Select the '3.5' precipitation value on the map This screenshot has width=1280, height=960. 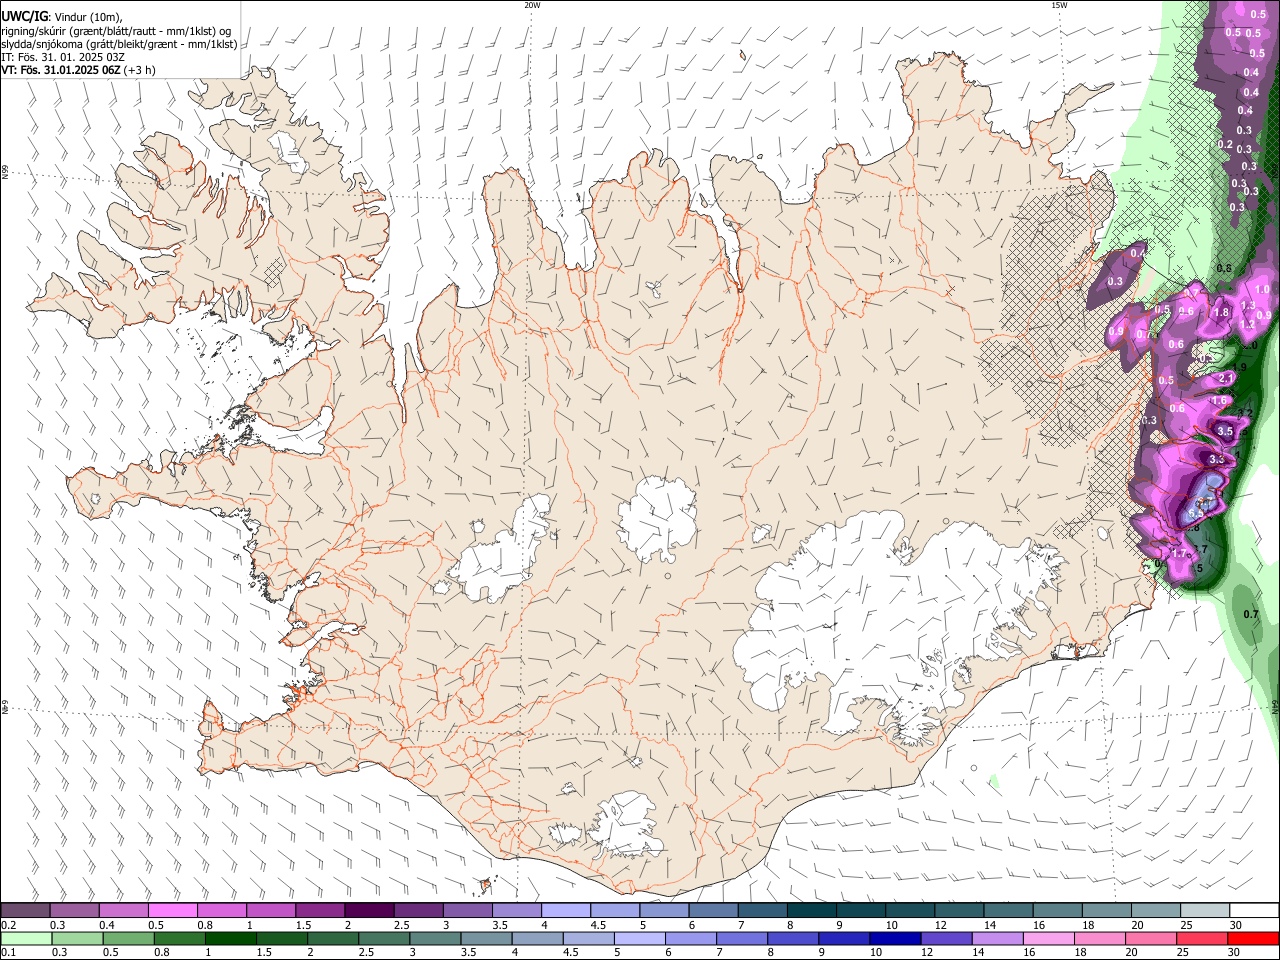(1225, 431)
